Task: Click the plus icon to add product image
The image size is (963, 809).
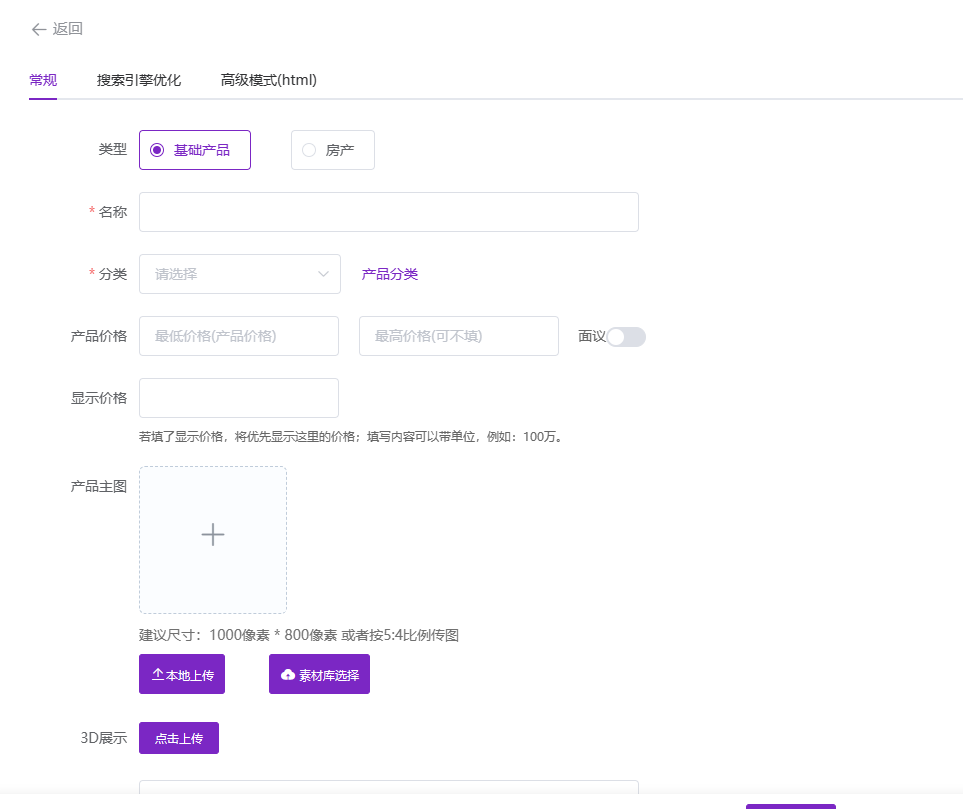Action: pos(213,535)
